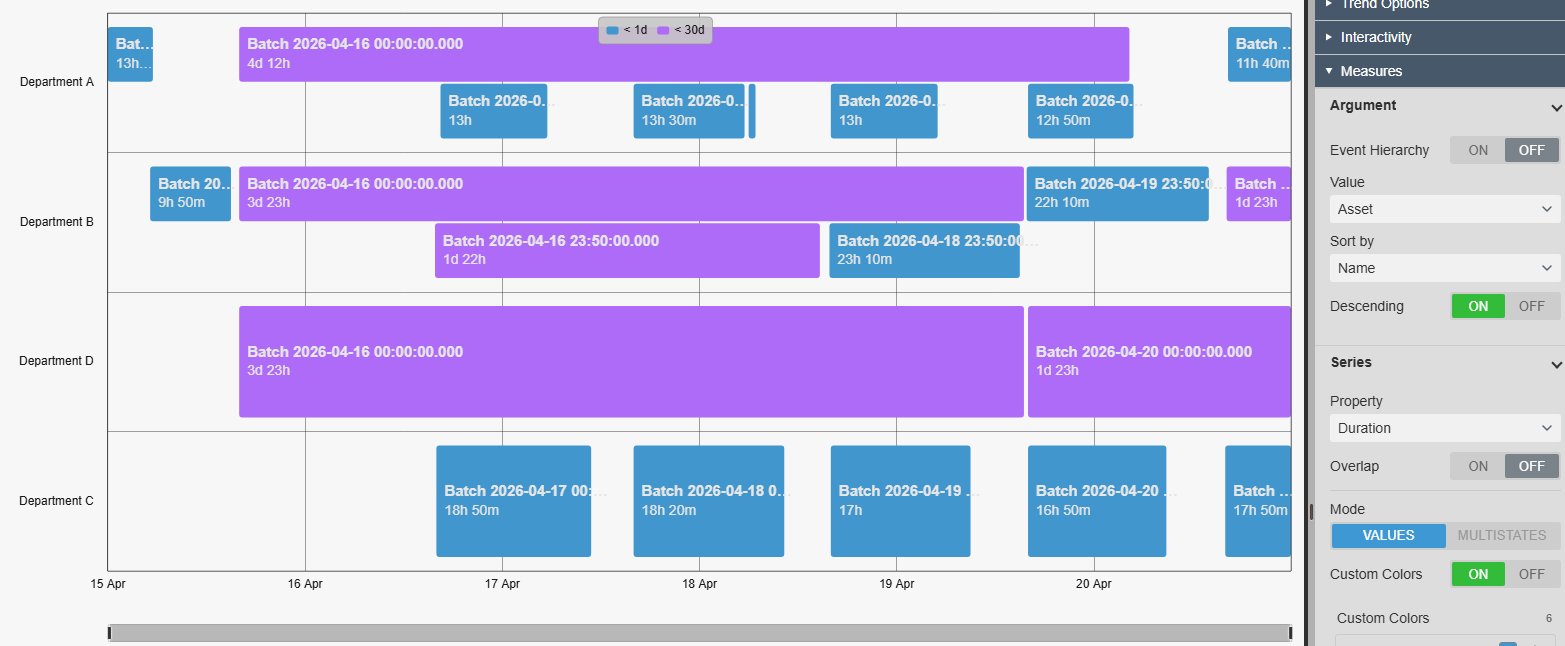The height and width of the screenshot is (646, 1565).
Task: Click the blue '< 1d' legend entry
Action: coord(627,30)
